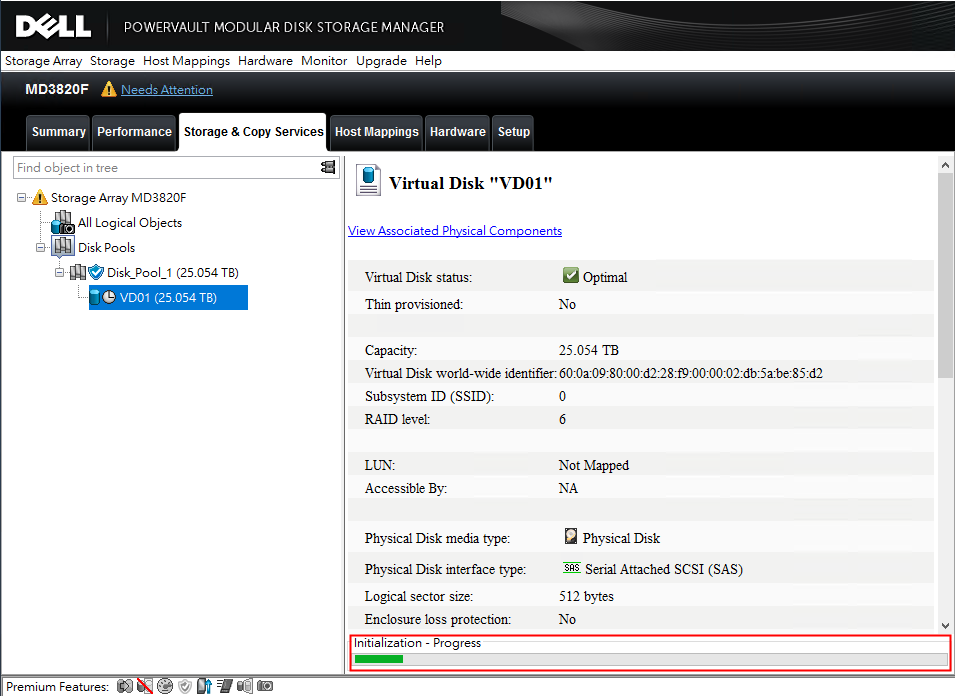Image resolution: width=955 pixels, height=696 pixels.
Task: Click the Needs Attention warning icon
Action: click(x=109, y=89)
